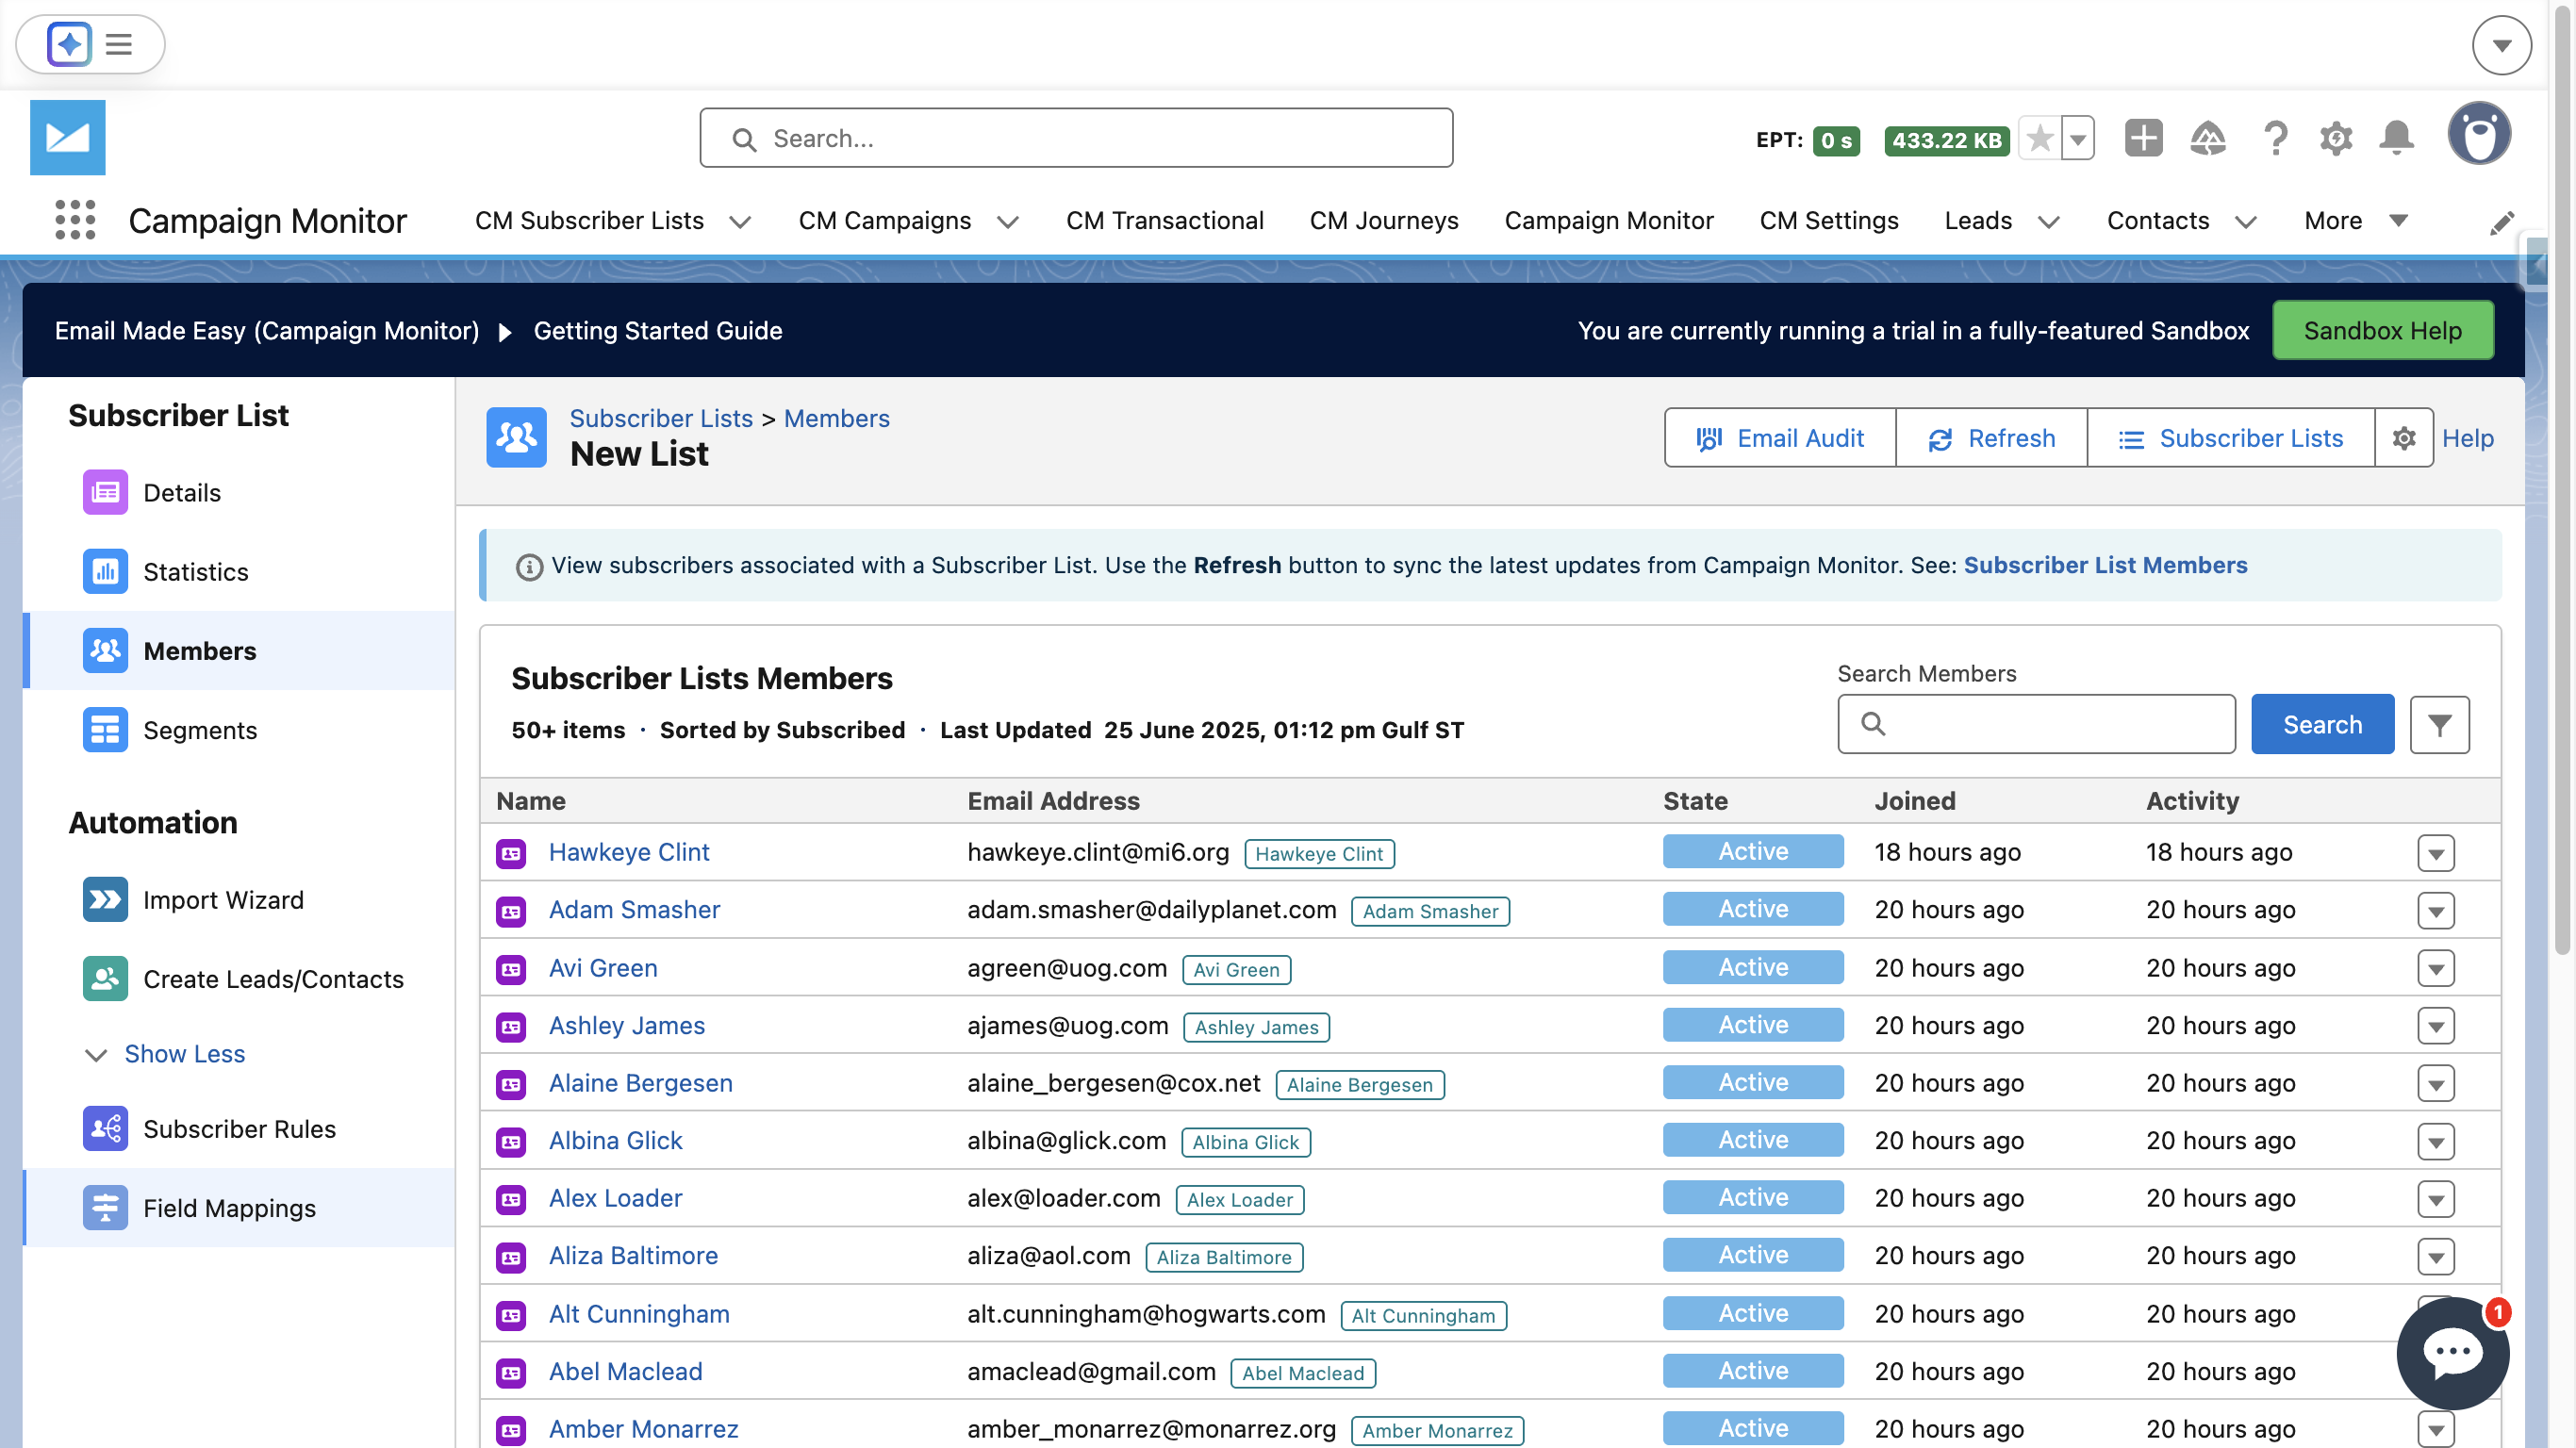Screen dimensions: 2576x1448
Task: Click the Create Leads/Contacts icon
Action: click(105, 978)
